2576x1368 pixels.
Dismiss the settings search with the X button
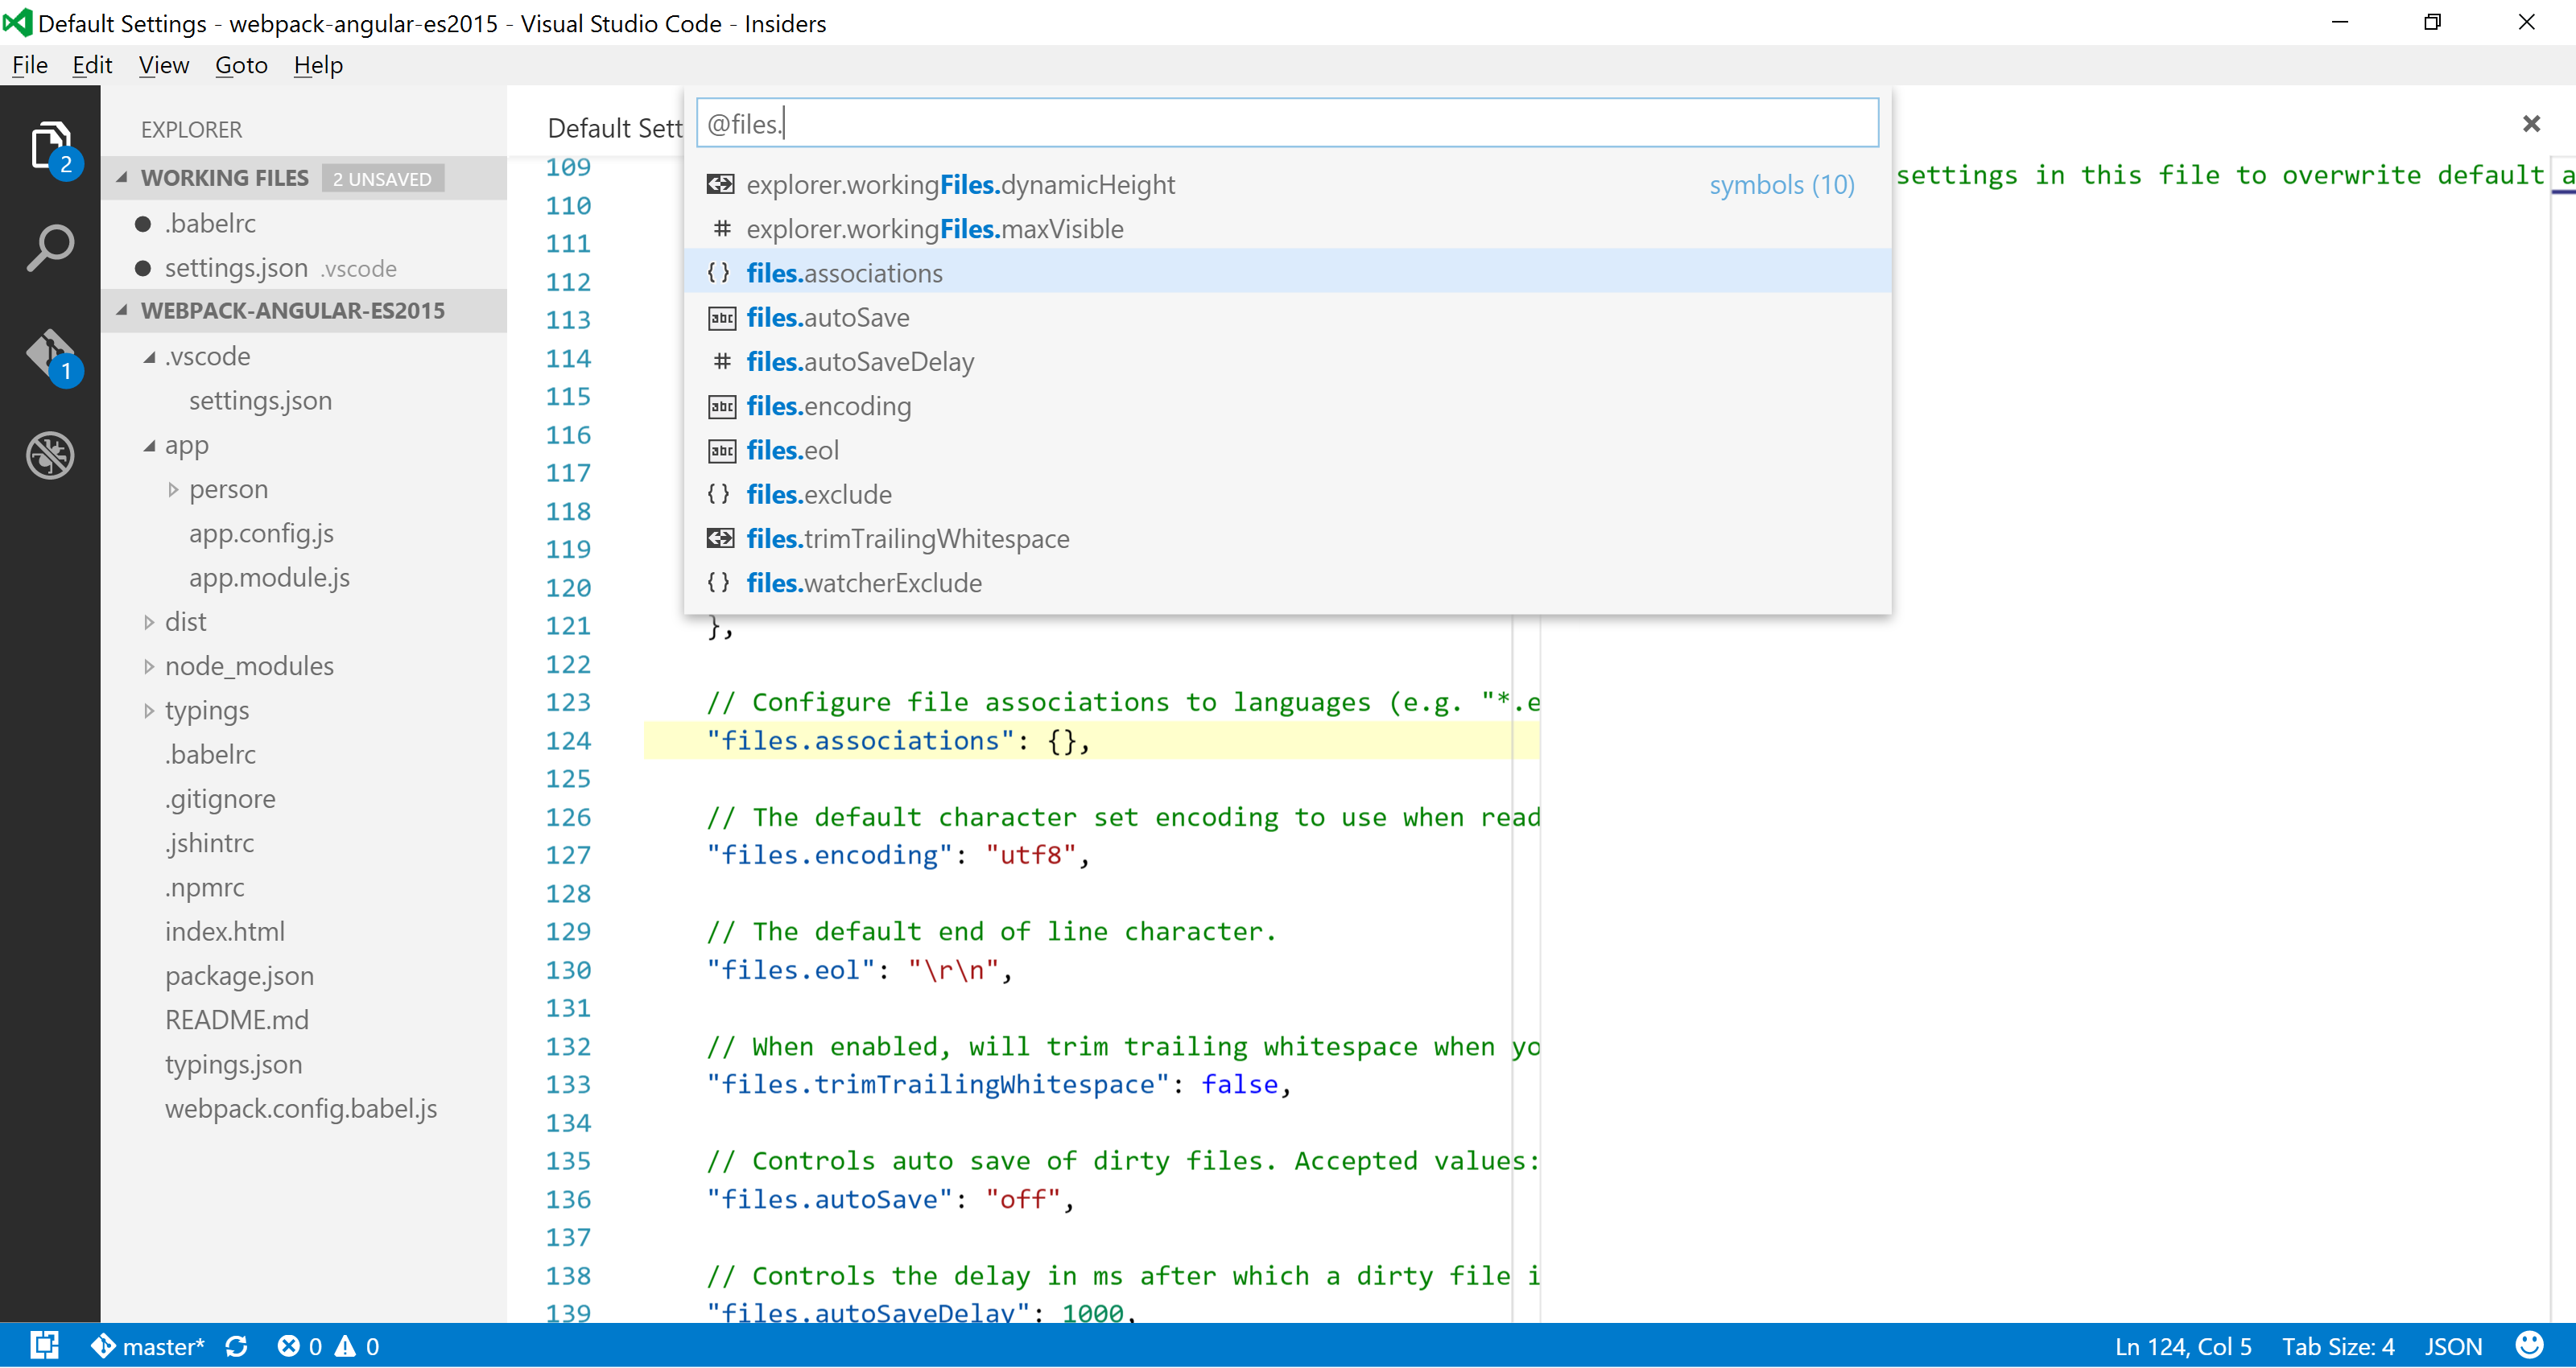2531,123
